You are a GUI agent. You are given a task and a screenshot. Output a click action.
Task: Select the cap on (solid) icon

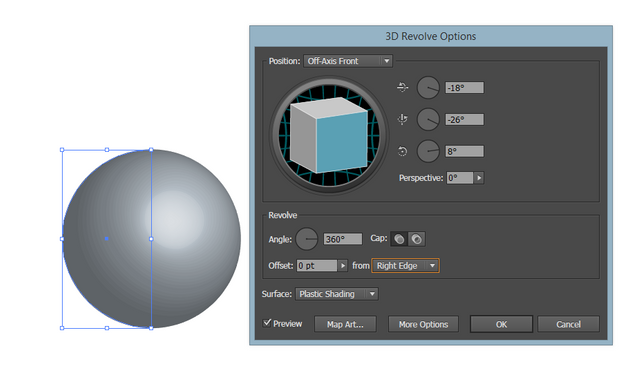click(399, 239)
